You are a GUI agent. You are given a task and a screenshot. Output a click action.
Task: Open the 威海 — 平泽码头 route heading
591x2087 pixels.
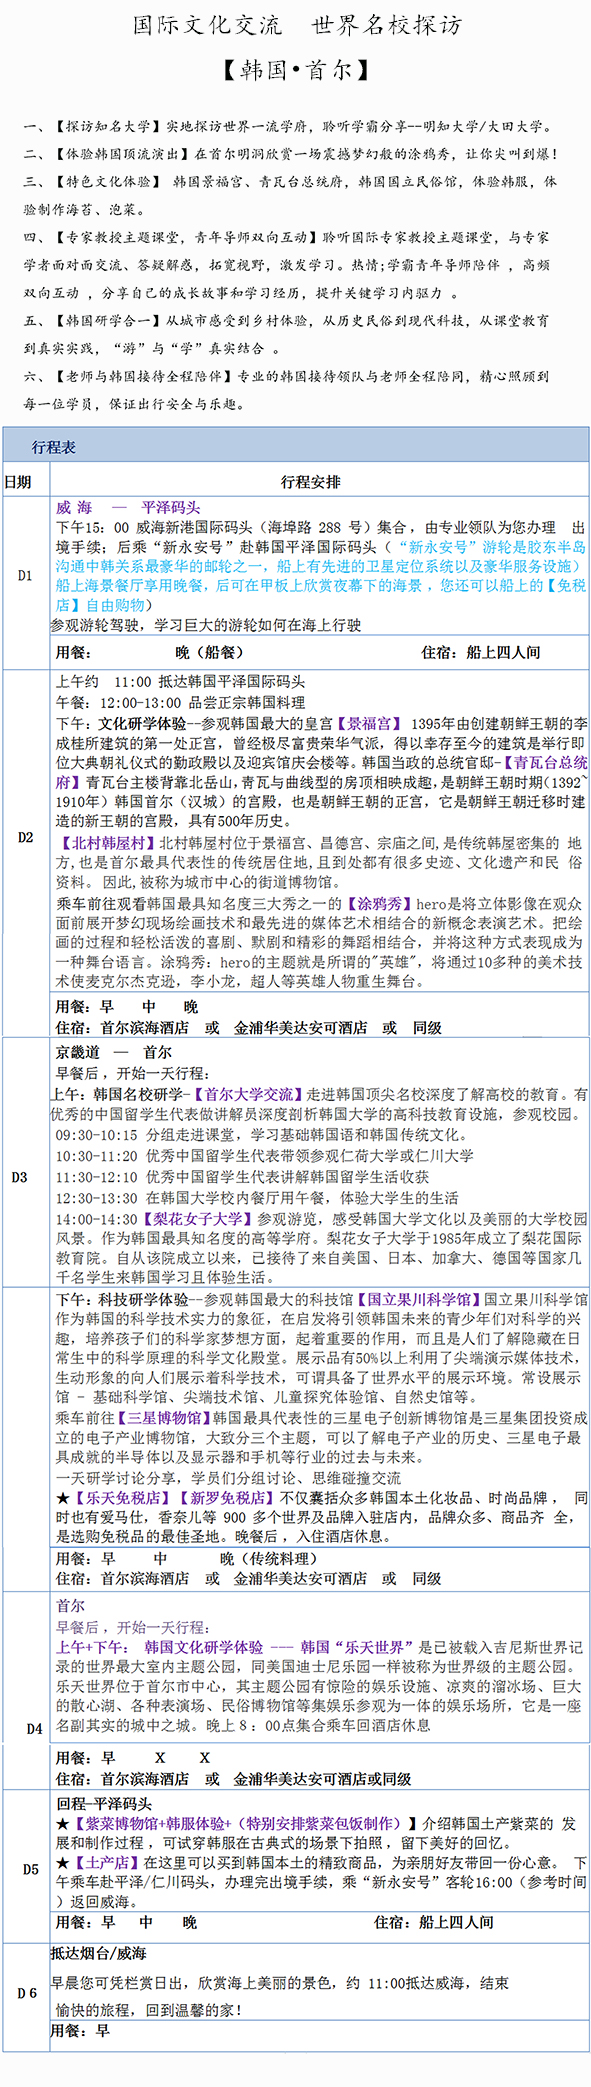point(128,507)
